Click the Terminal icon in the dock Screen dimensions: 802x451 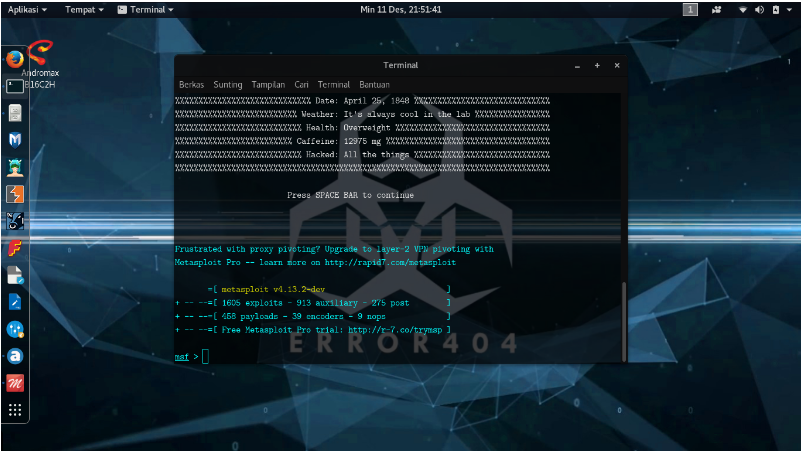pos(15,86)
